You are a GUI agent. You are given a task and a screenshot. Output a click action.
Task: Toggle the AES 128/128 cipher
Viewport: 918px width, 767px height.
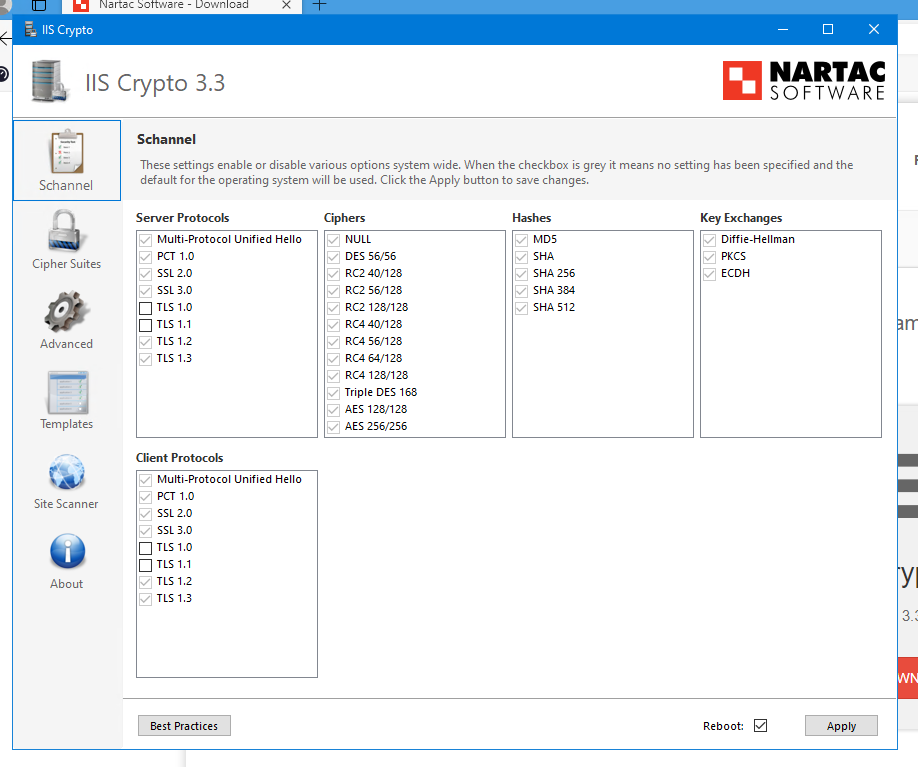[x=334, y=410]
